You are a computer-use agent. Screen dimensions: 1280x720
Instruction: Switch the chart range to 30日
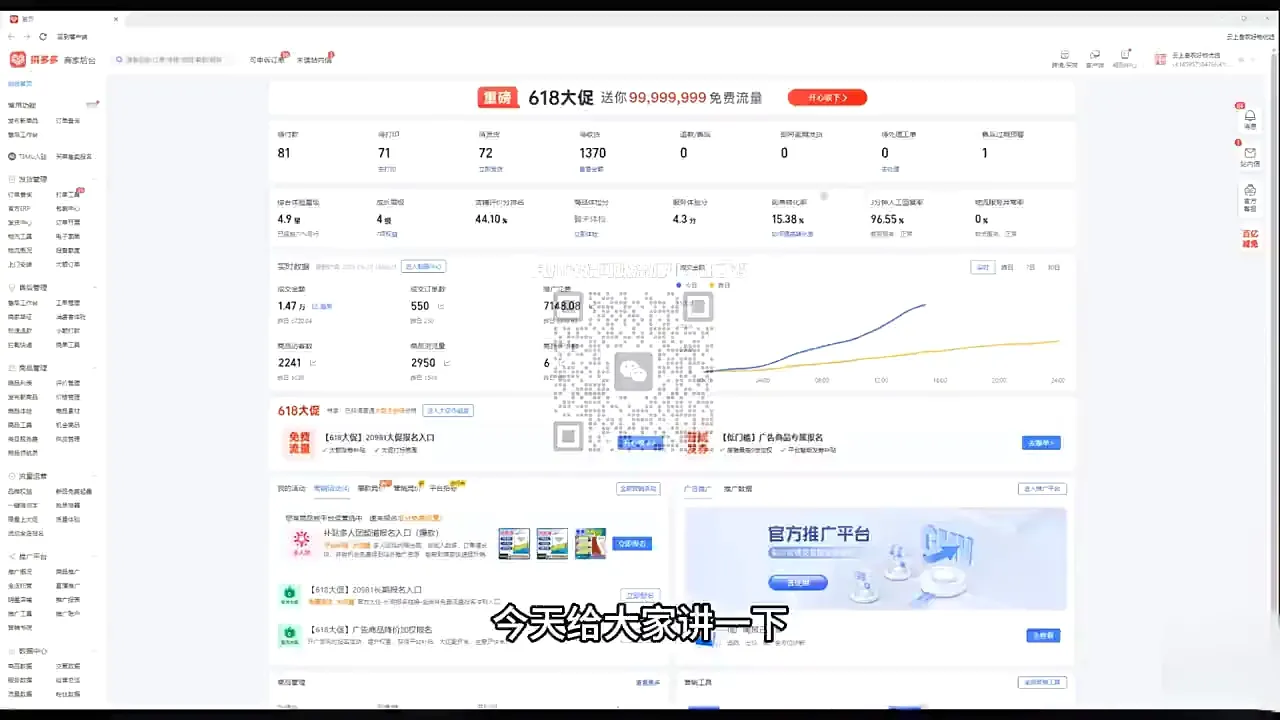point(1055,267)
